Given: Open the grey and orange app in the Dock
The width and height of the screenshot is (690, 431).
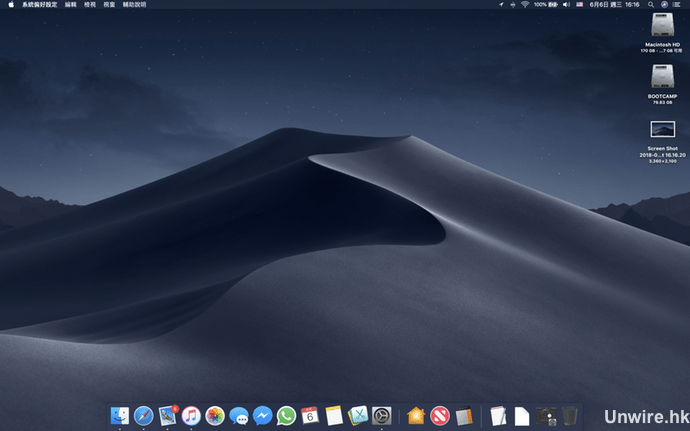Looking at the screenshot, I should pos(463,416).
